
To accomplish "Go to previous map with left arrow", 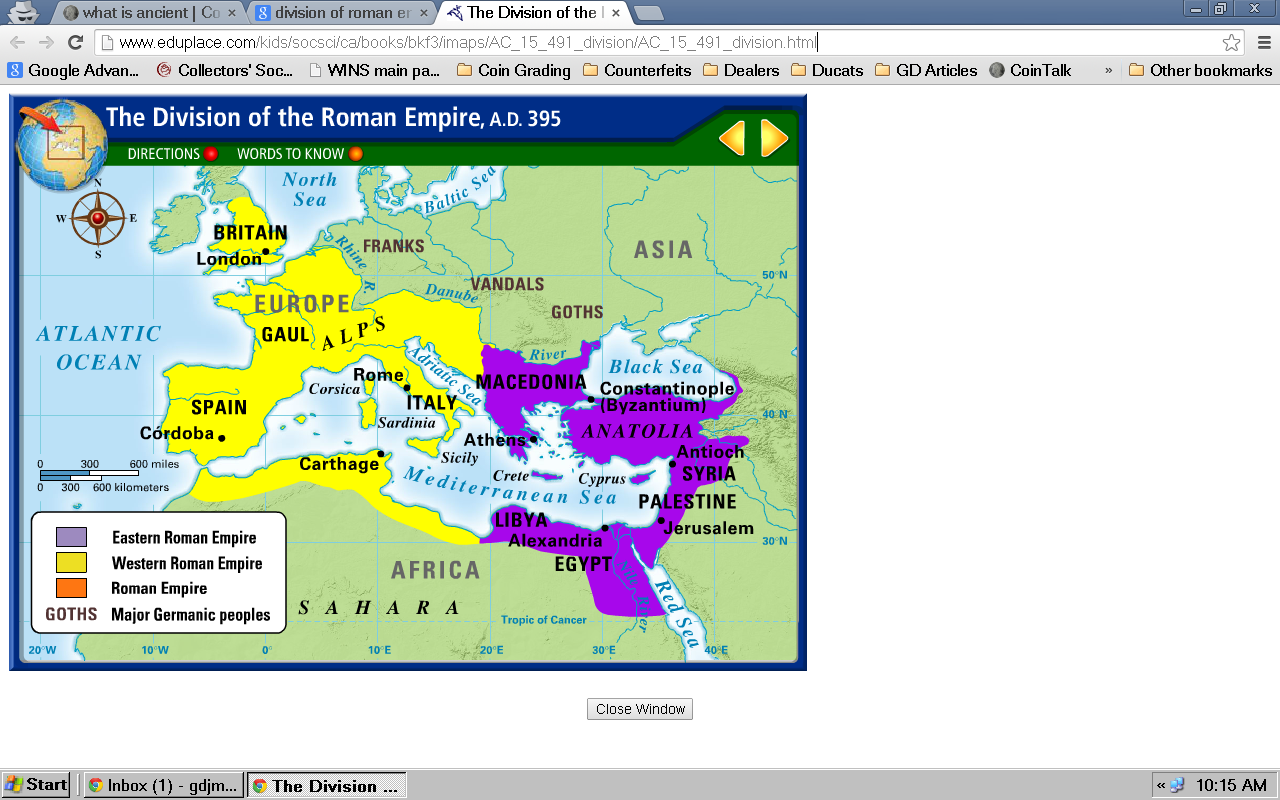I will (732, 138).
